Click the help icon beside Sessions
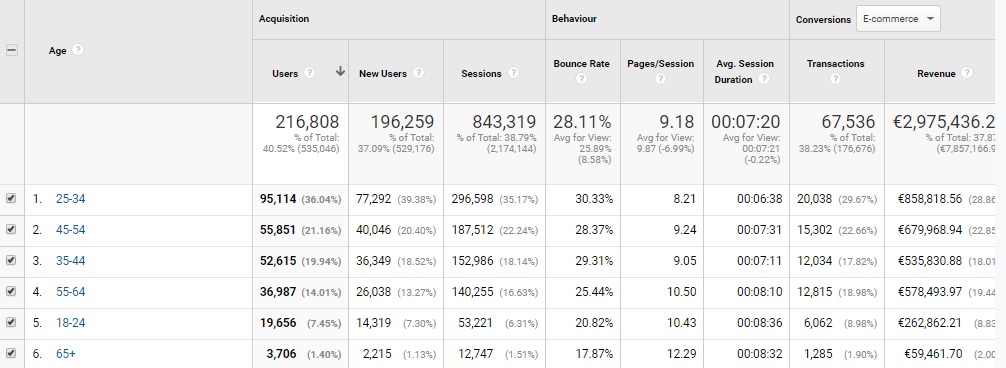Image resolution: width=1006 pixels, height=368 pixels. 513,73
